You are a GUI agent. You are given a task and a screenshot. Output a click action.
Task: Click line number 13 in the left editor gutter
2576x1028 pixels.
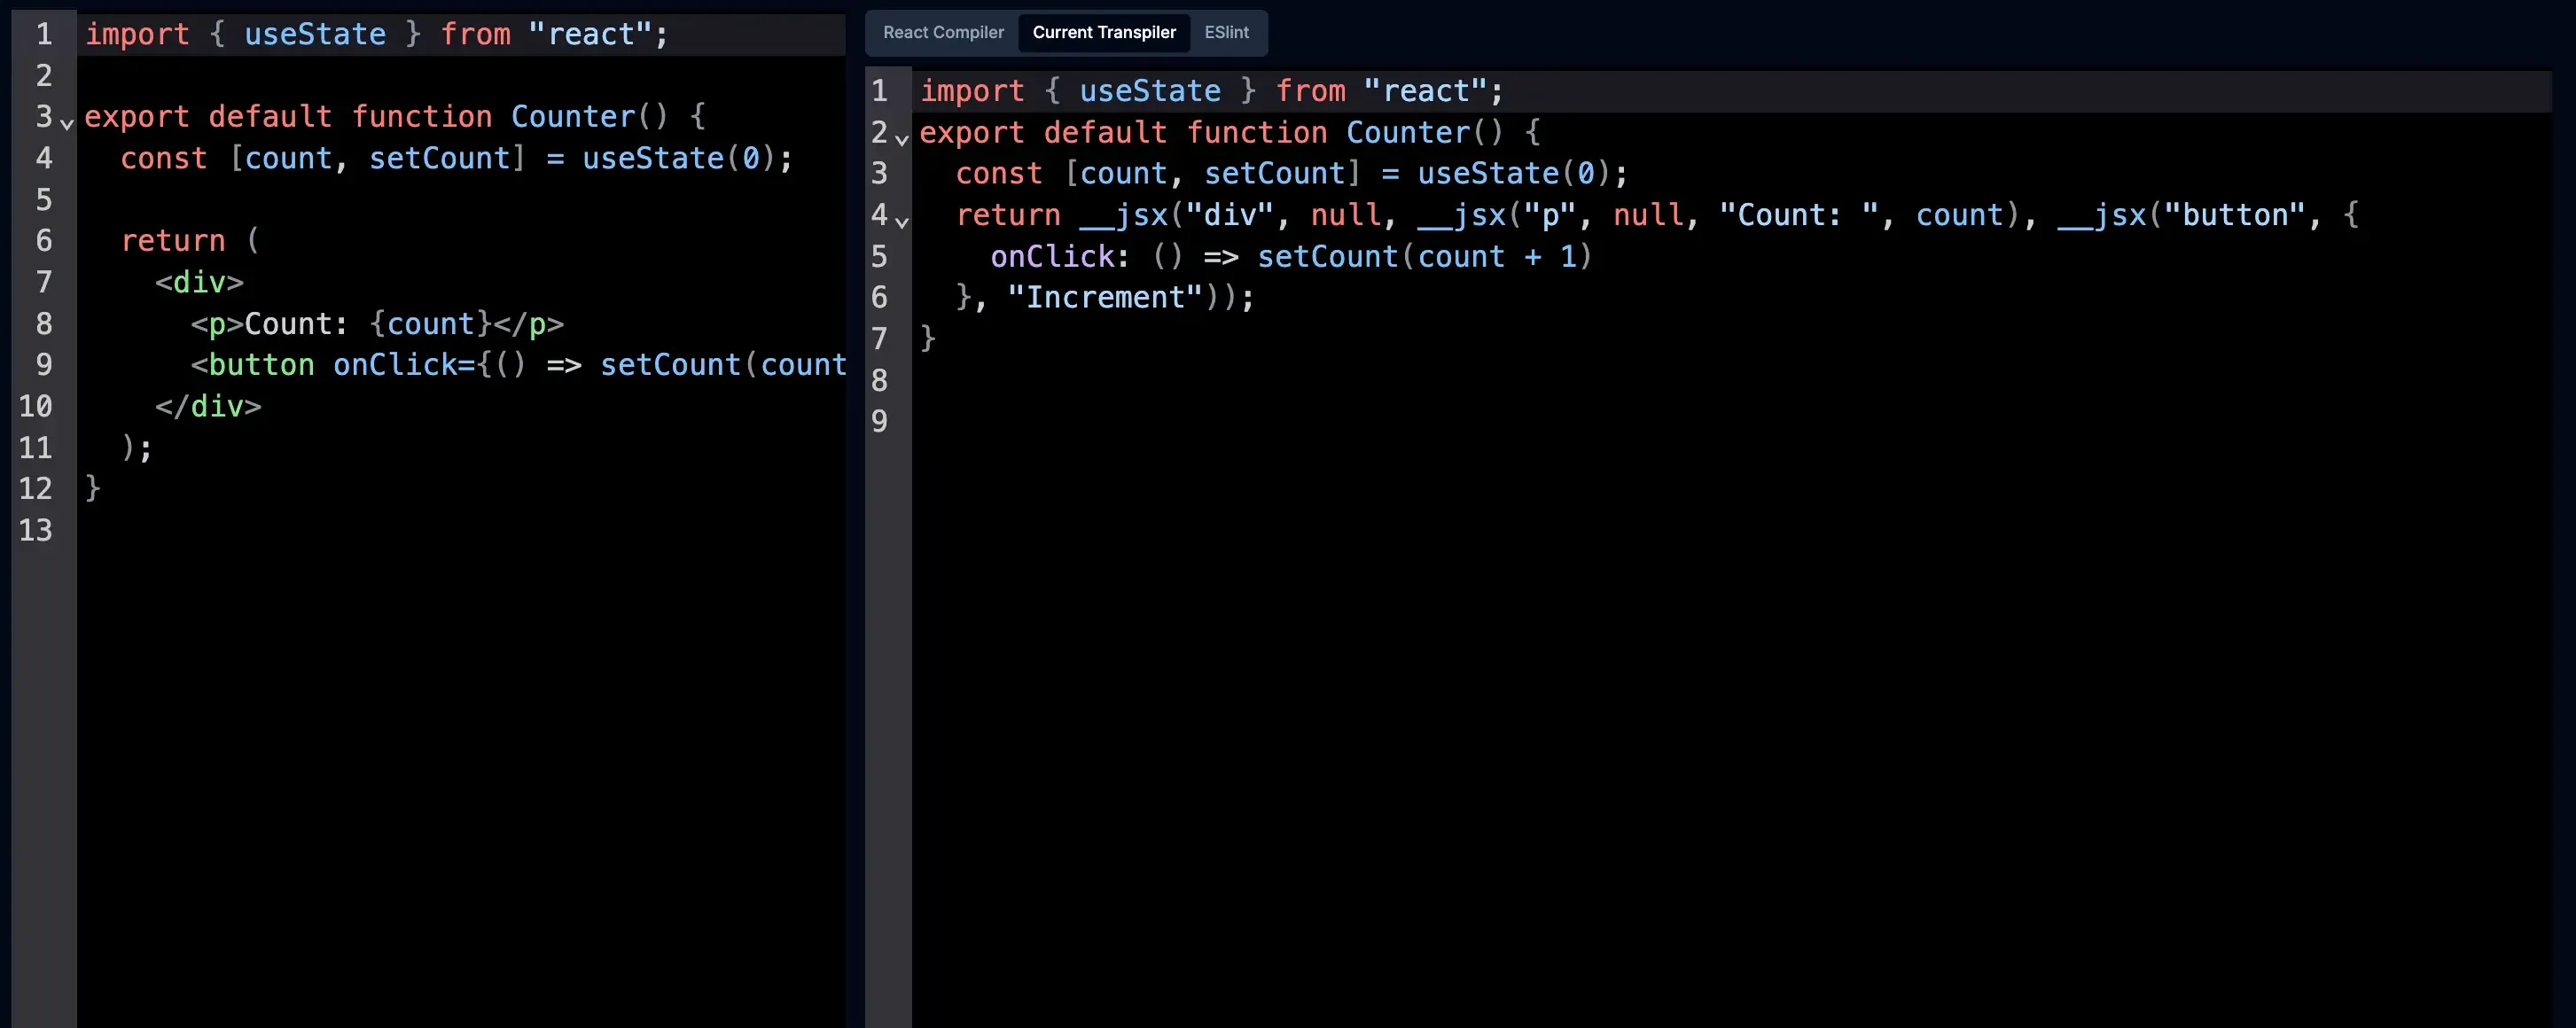click(36, 530)
